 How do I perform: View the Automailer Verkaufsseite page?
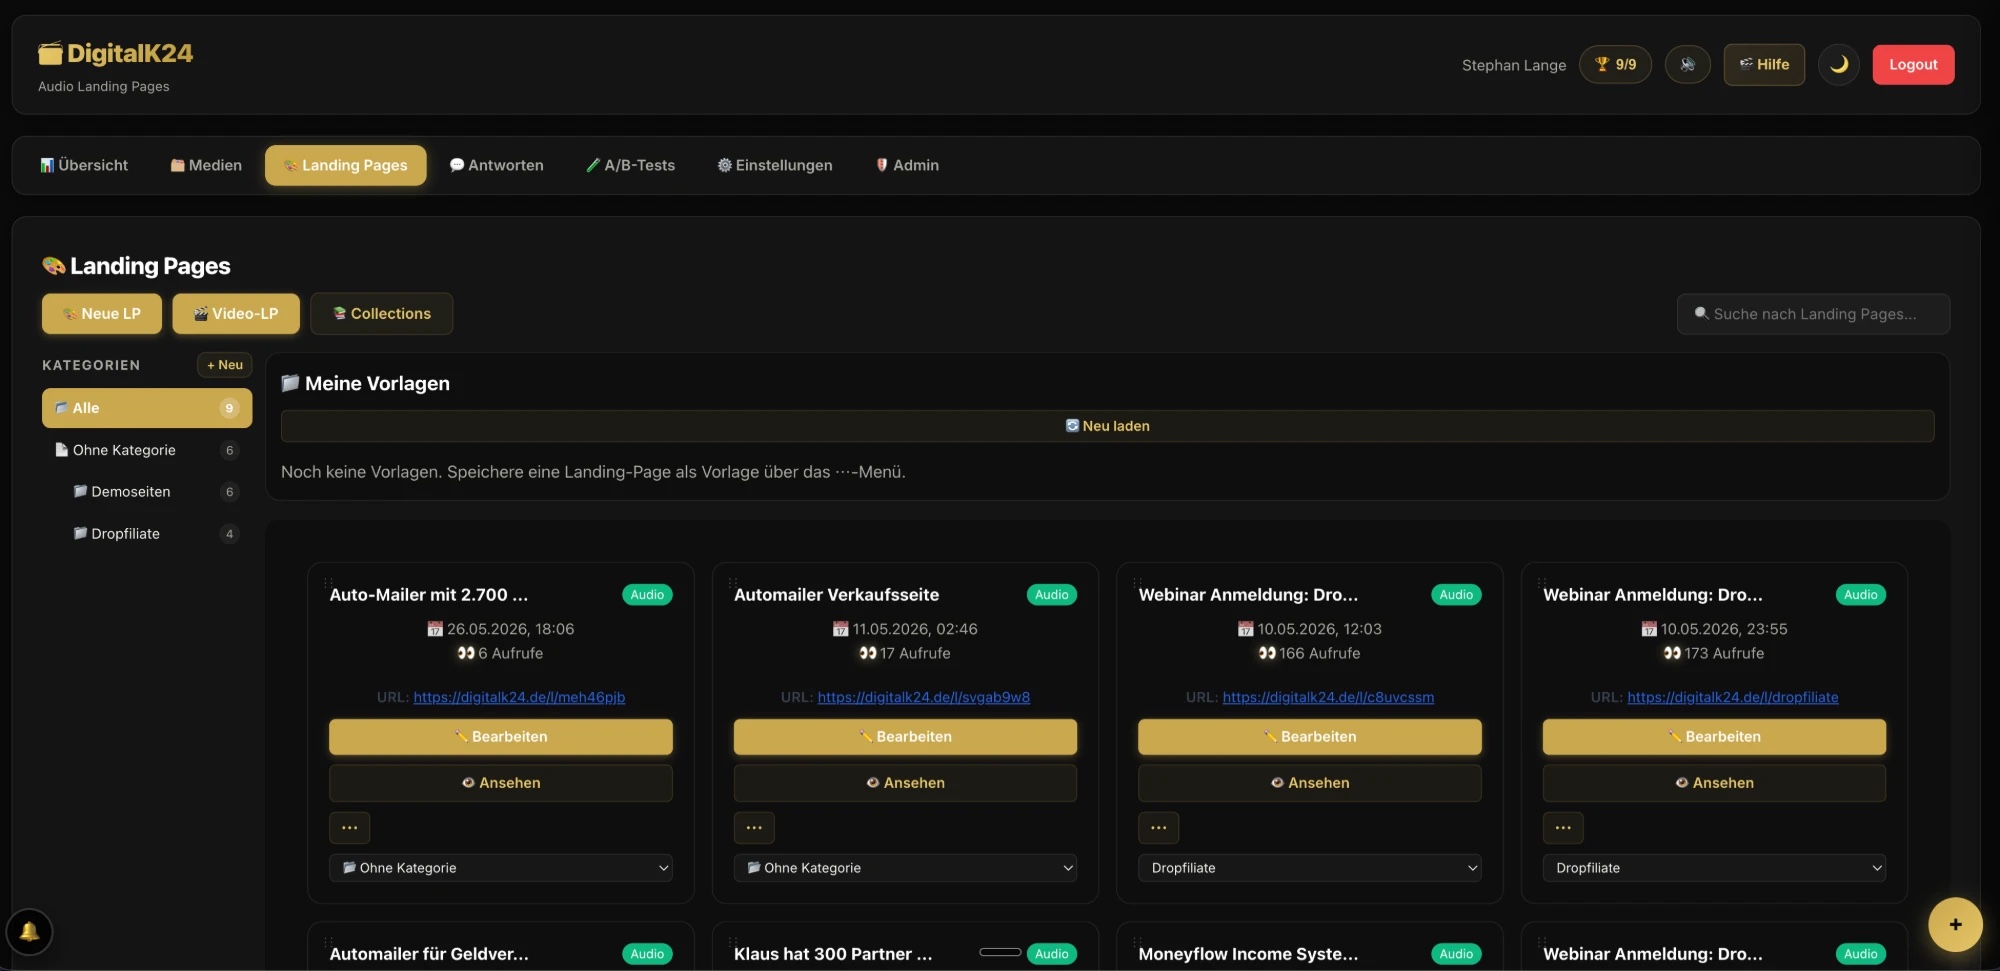click(905, 783)
